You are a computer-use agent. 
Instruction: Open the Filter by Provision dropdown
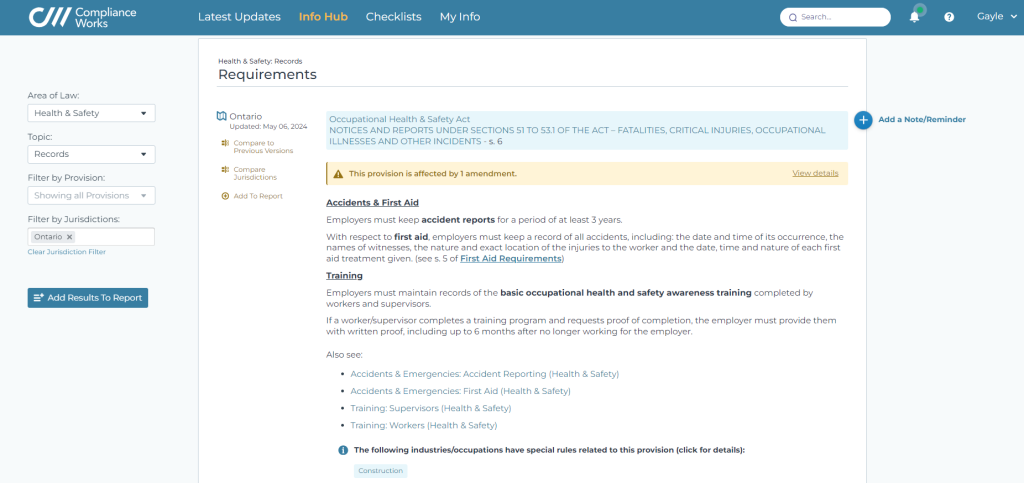pos(91,196)
